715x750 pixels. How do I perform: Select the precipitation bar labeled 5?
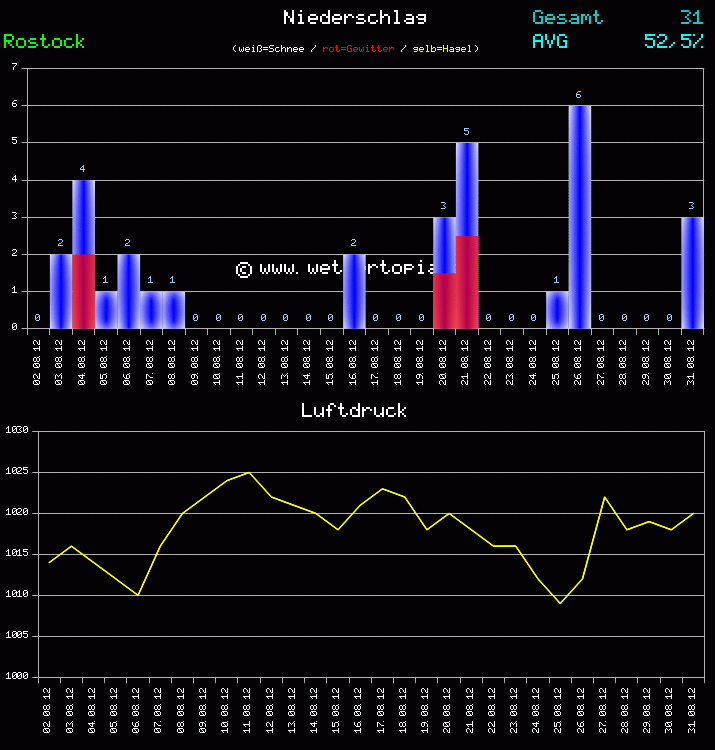pos(467,188)
